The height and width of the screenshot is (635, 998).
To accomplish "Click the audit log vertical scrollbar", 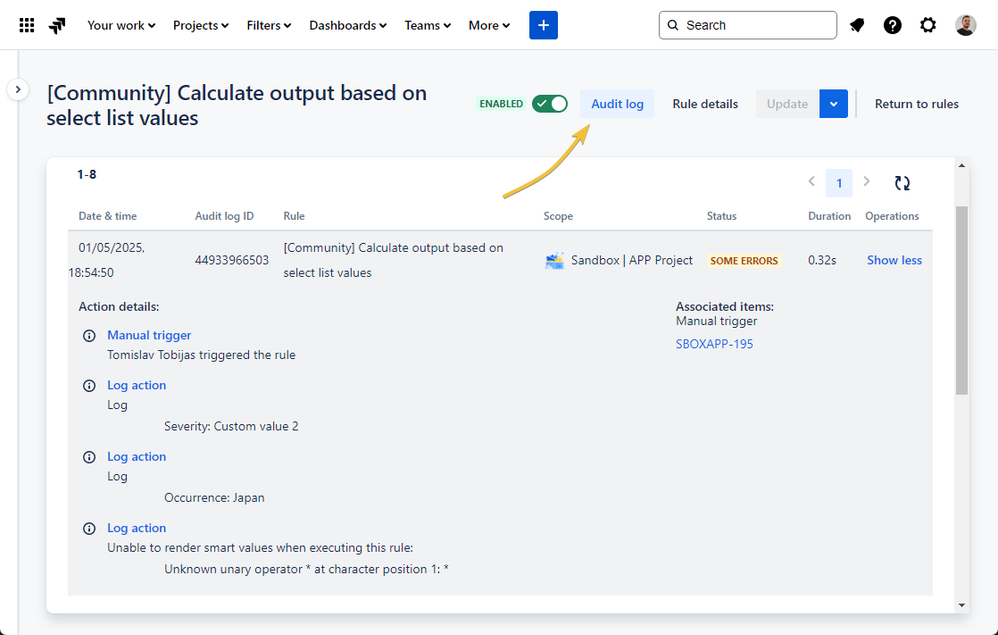I will [962, 300].
